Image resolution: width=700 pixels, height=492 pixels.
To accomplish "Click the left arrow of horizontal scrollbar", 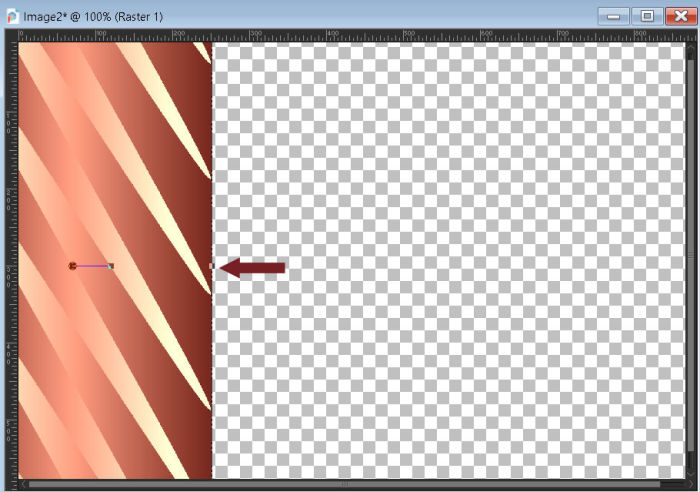I will click(23, 484).
